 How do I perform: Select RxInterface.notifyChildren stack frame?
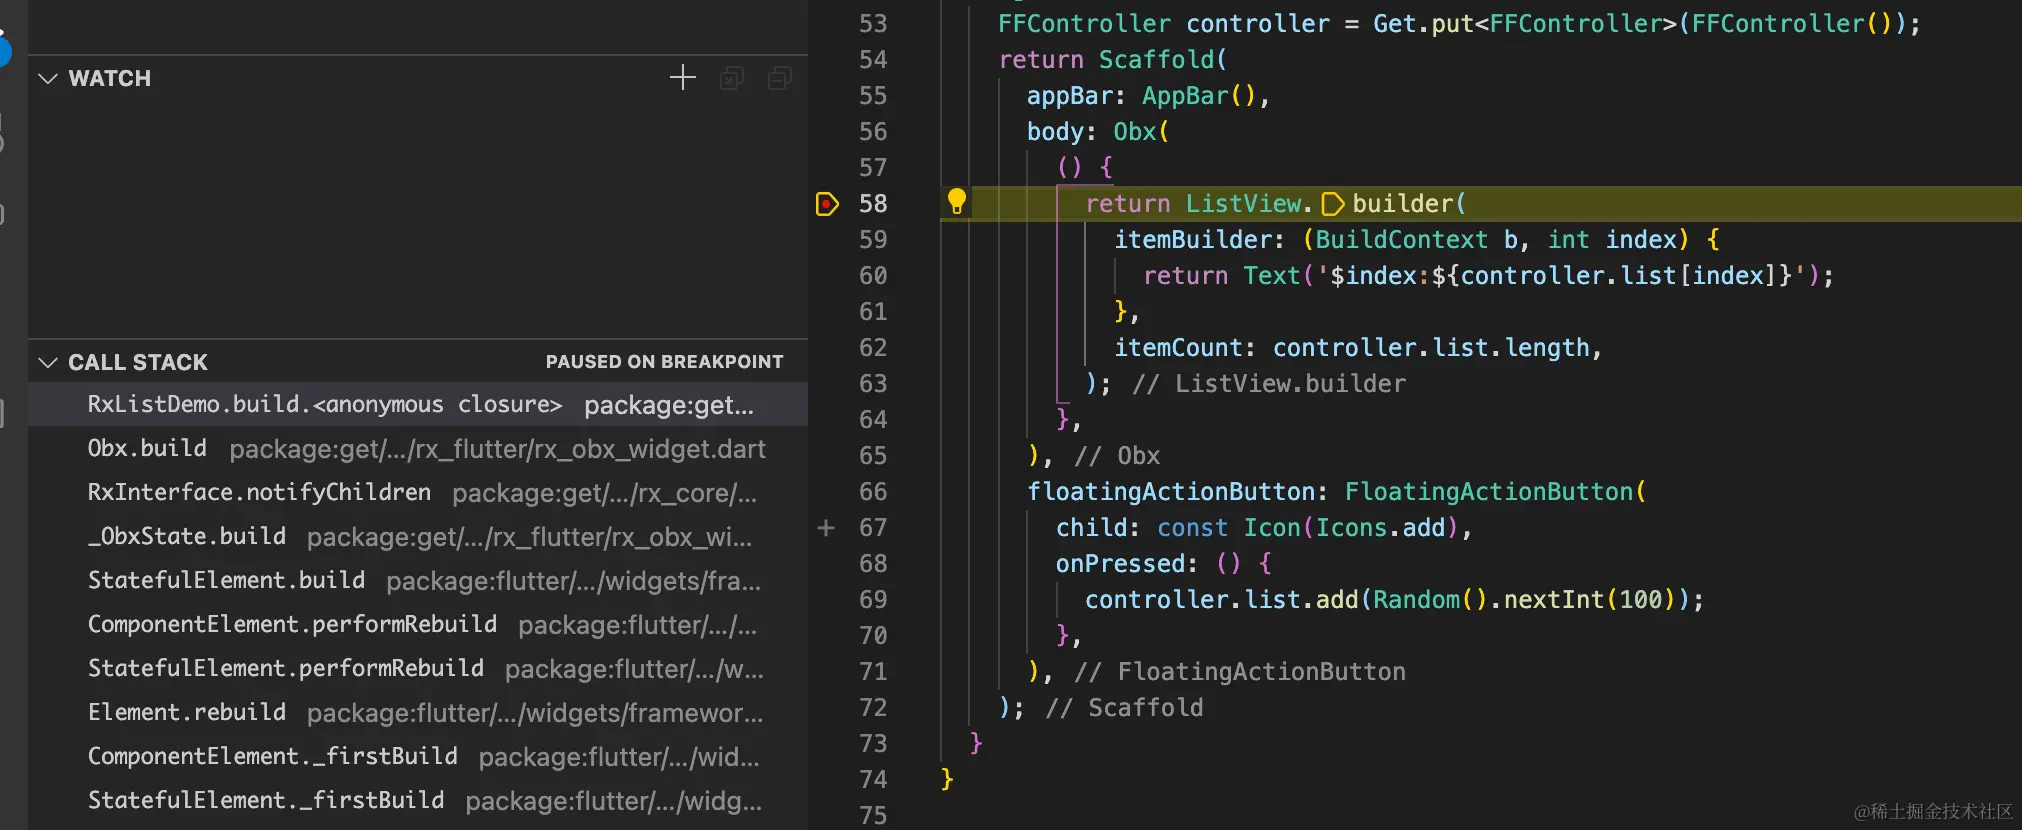(418, 492)
